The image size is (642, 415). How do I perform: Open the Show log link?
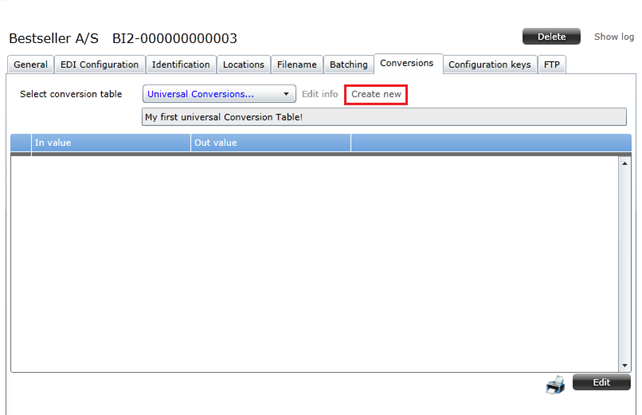tap(613, 37)
